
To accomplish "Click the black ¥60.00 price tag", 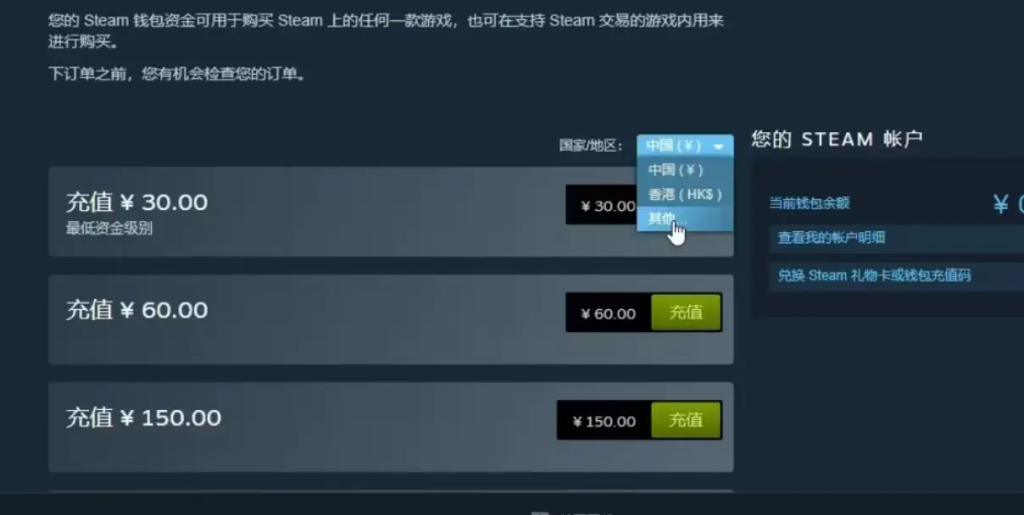I will tap(609, 313).
